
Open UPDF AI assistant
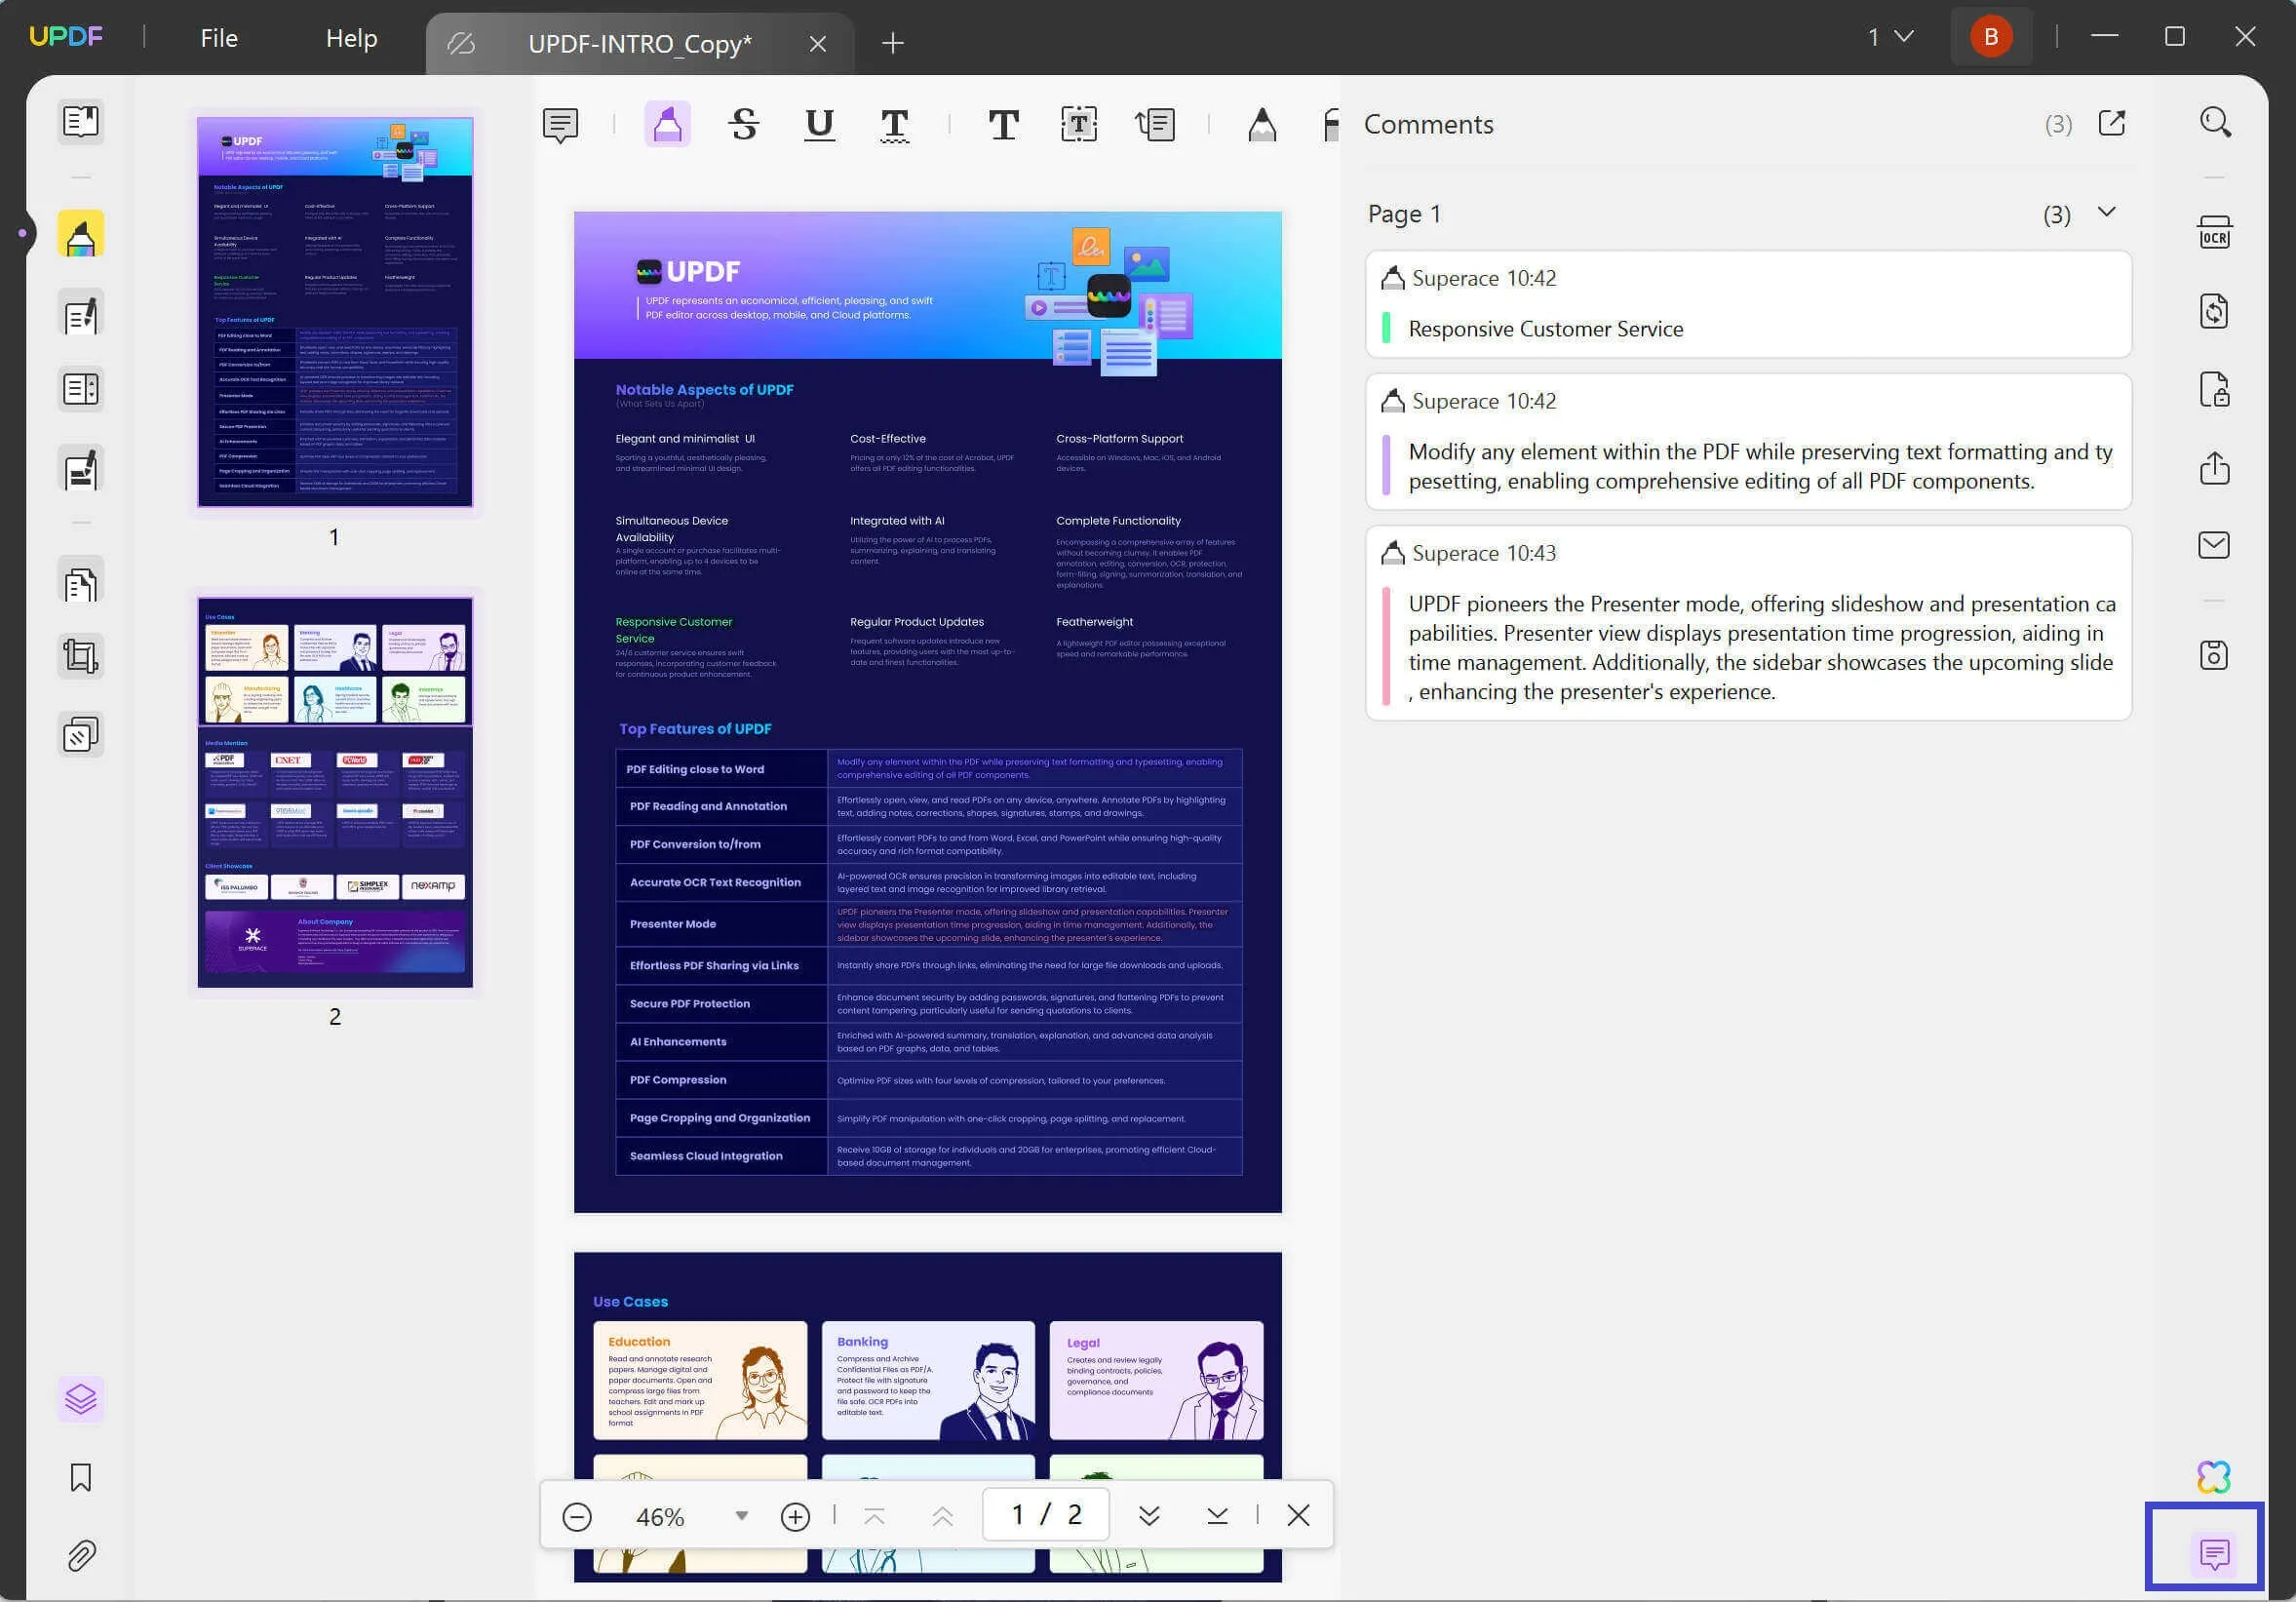2214,1476
